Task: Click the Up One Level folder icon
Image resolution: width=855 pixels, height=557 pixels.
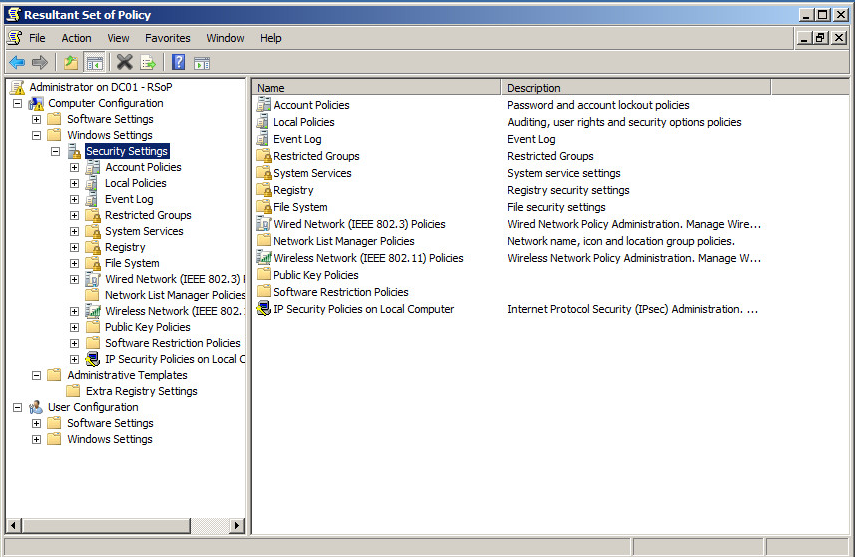Action: coord(70,62)
